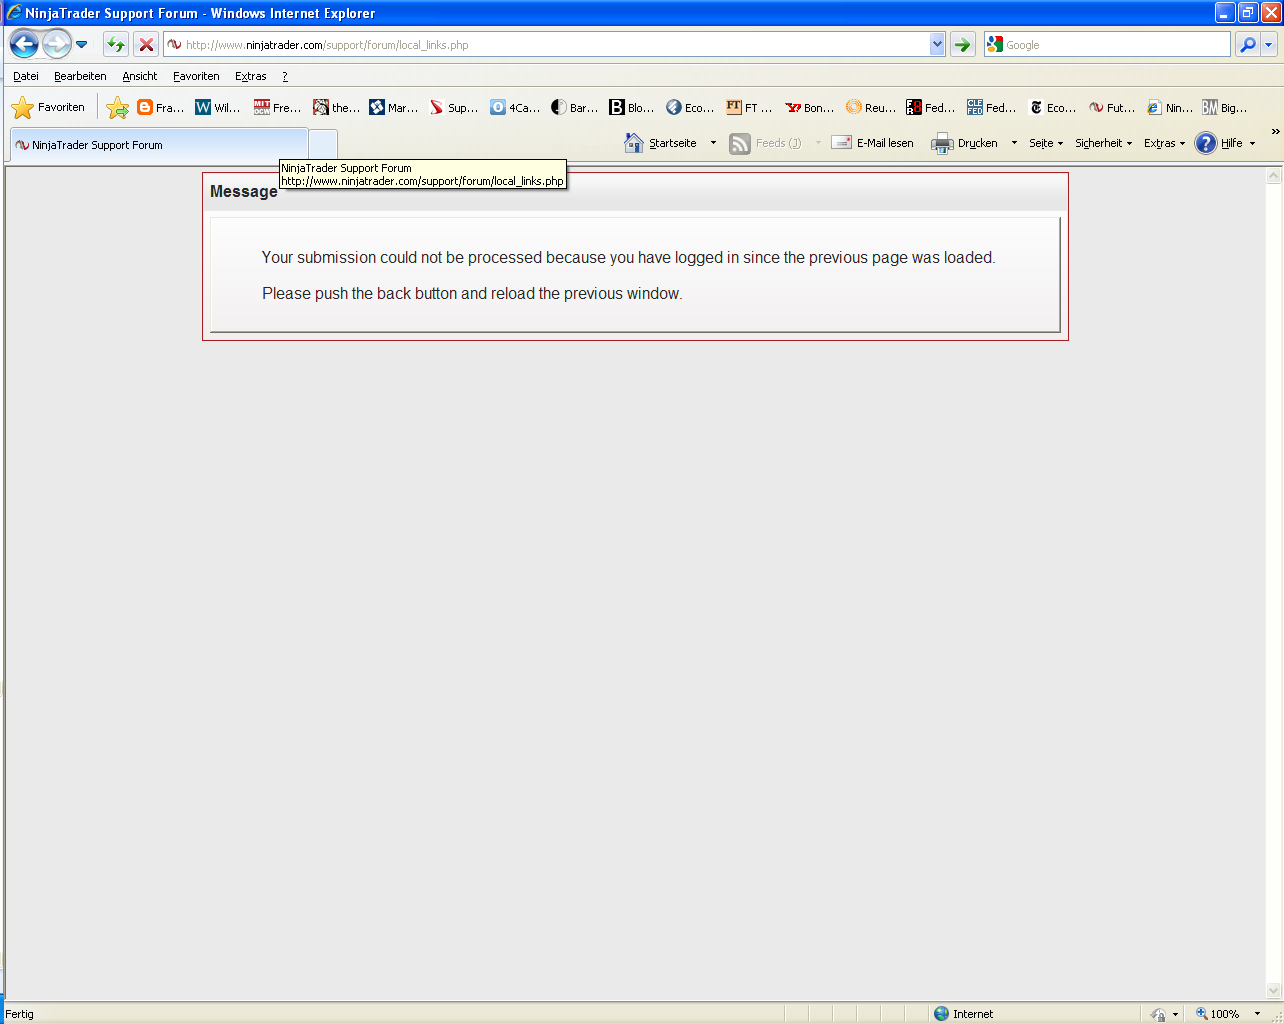Print page with Drucken button
Viewport: 1284px width, 1024px height.
coord(964,143)
